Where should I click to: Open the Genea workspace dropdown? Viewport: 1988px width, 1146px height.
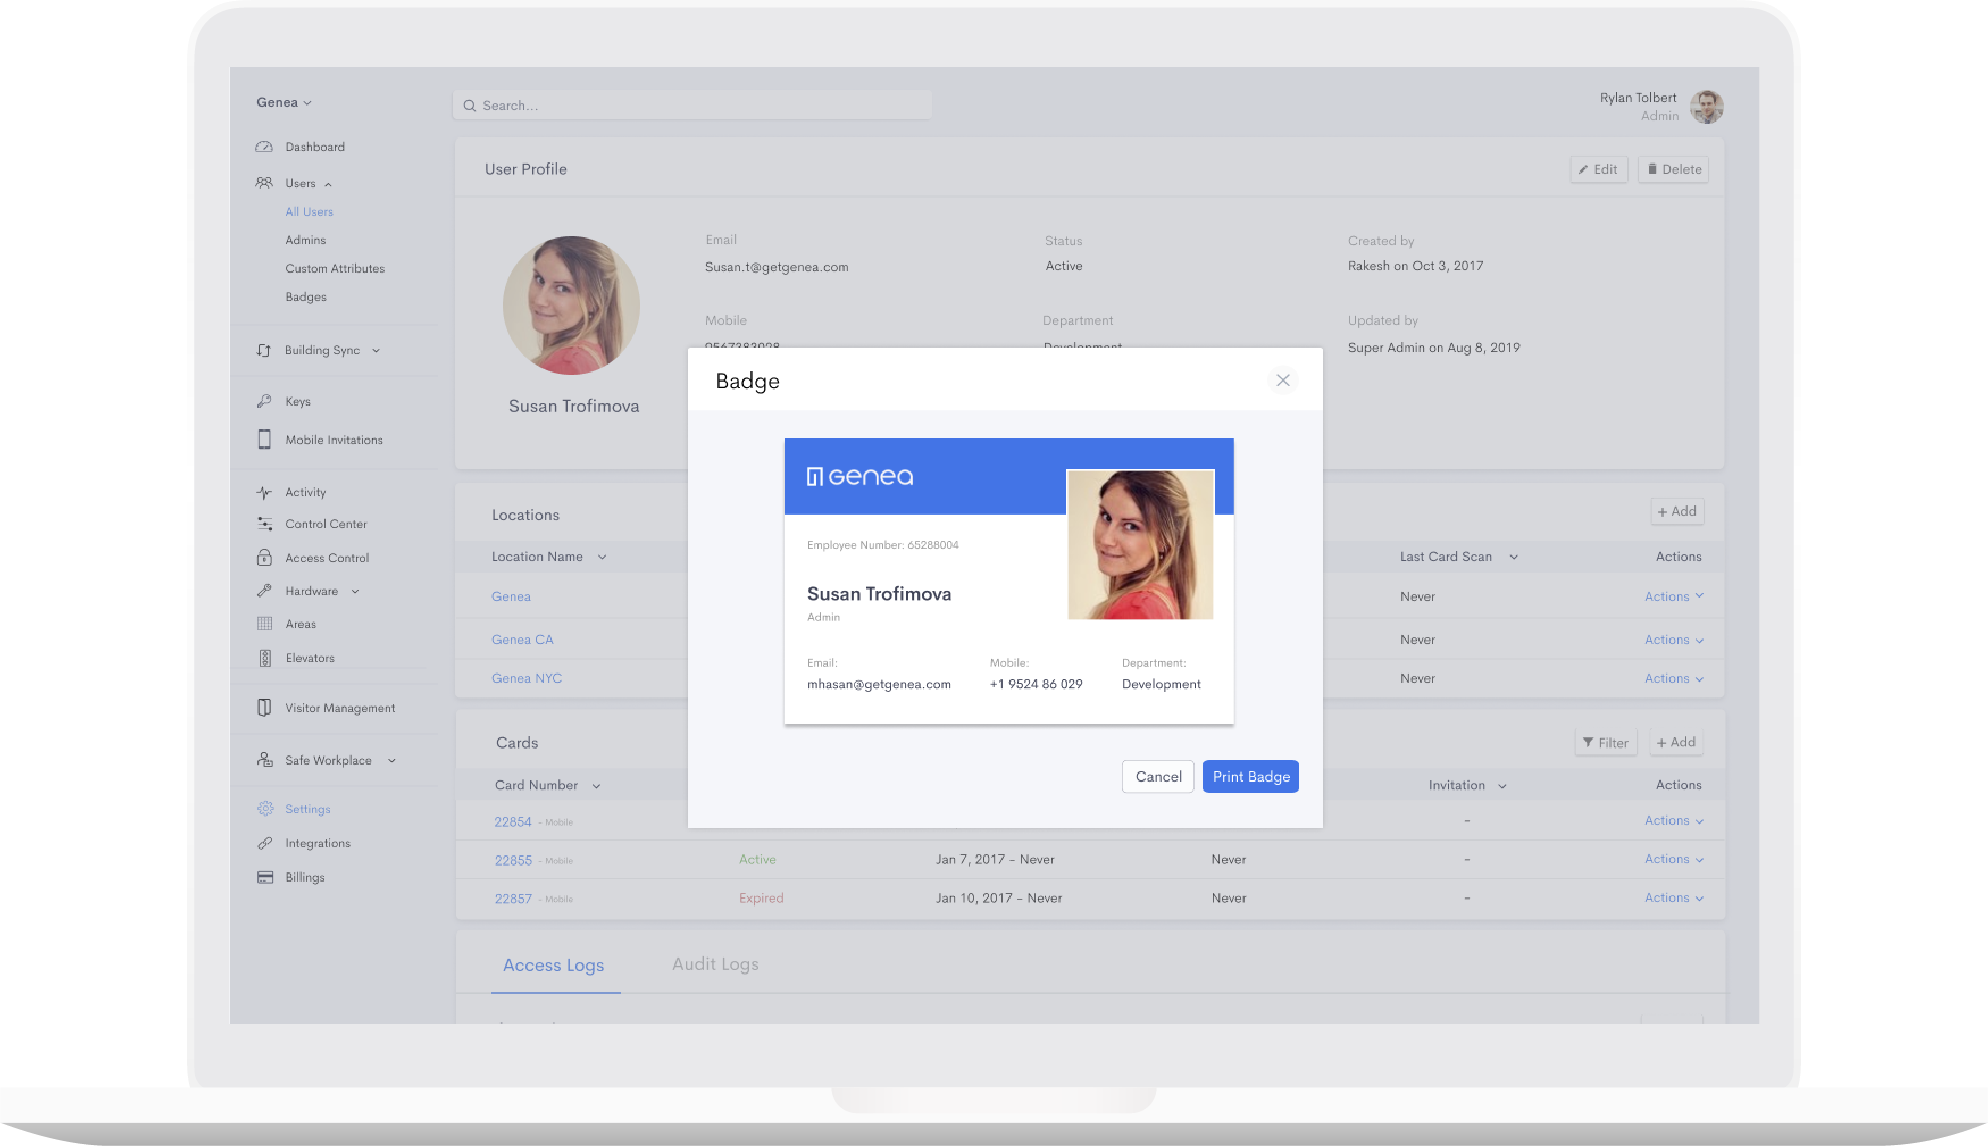(x=283, y=101)
